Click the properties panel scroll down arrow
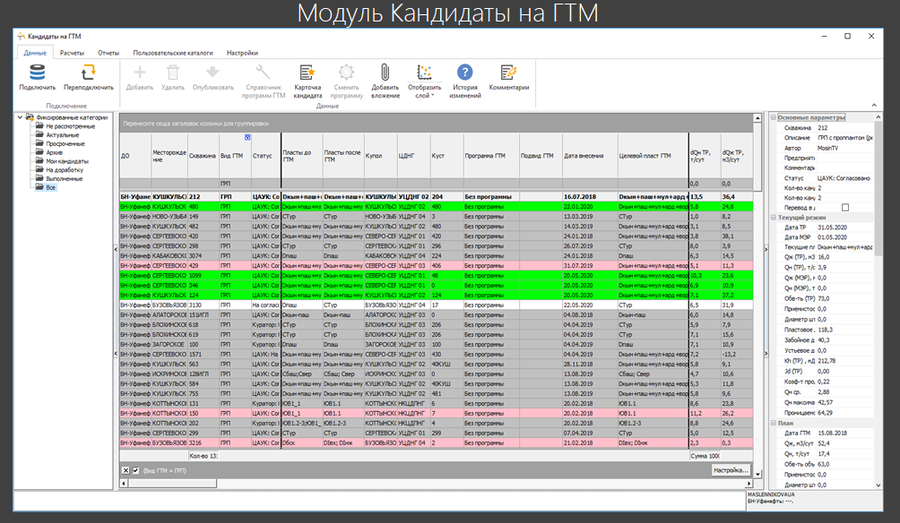Image resolution: width=900 pixels, height=523 pixels. pyautogui.click(x=878, y=485)
